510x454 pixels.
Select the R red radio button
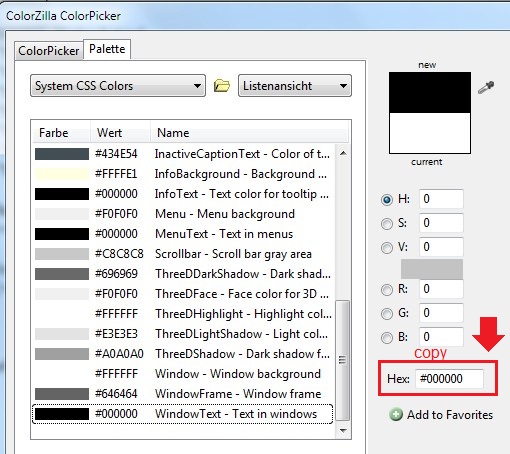coord(387,290)
